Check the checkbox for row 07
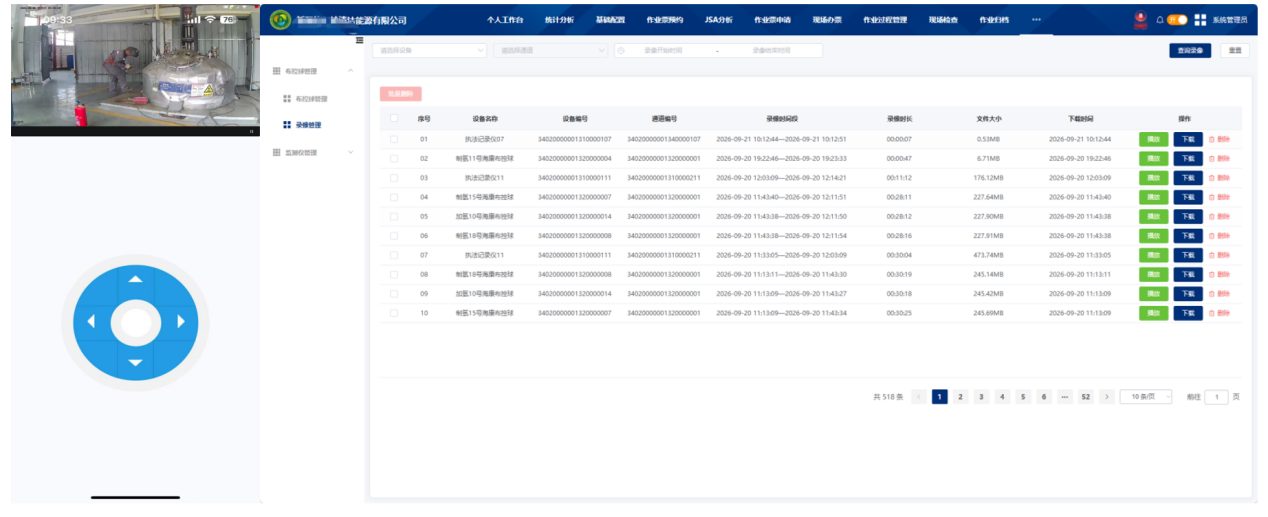 (x=394, y=255)
